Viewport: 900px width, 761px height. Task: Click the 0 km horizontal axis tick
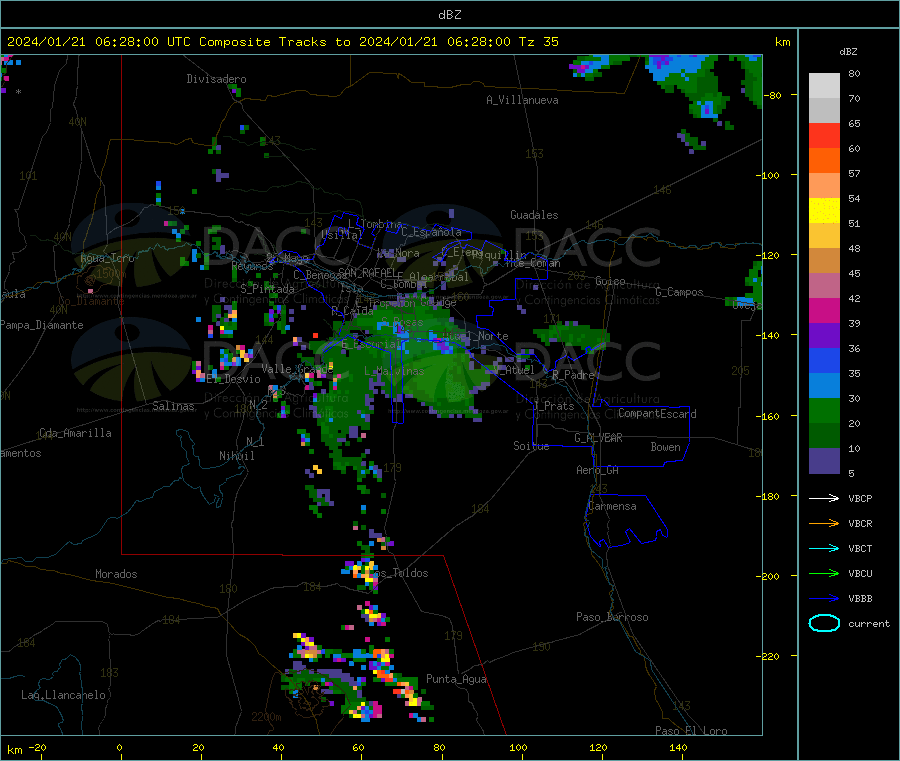coord(119,747)
